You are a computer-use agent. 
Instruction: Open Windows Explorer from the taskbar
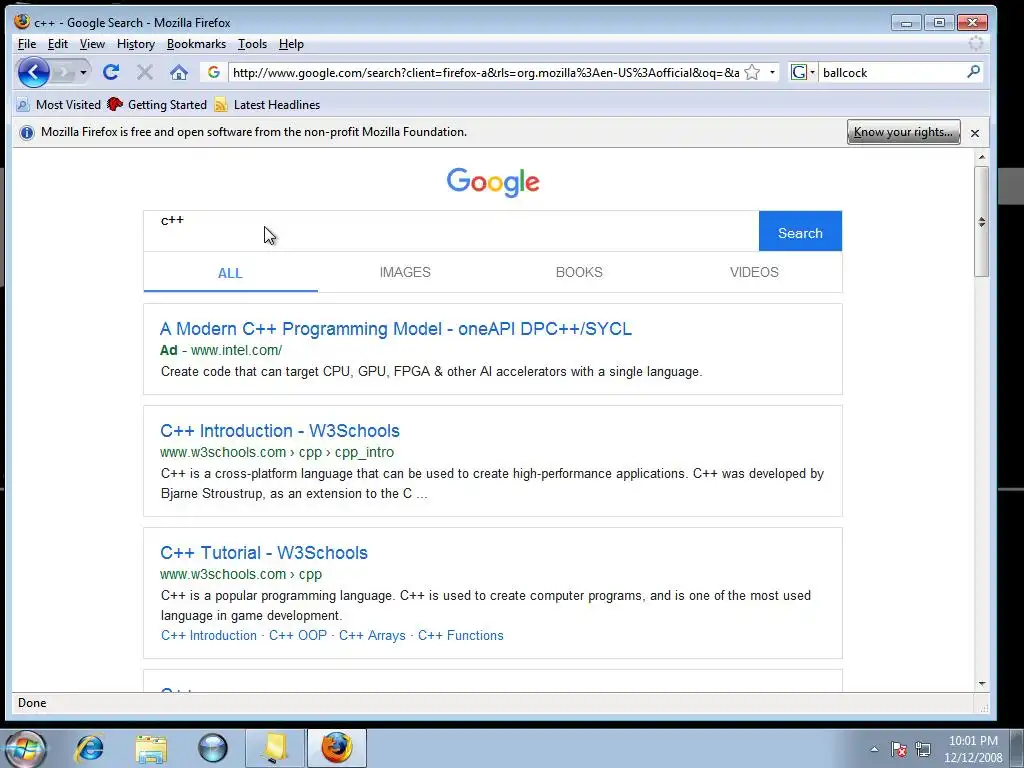click(151, 748)
